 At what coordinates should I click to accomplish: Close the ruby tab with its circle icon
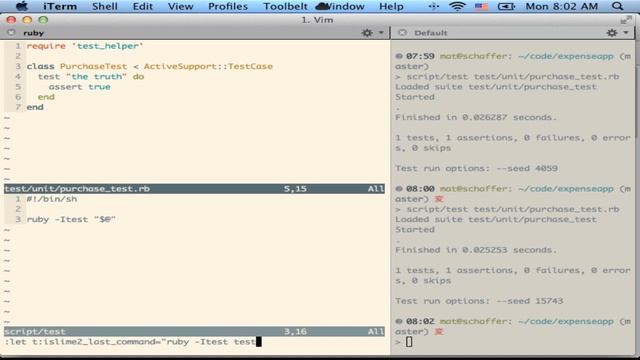click(11, 33)
